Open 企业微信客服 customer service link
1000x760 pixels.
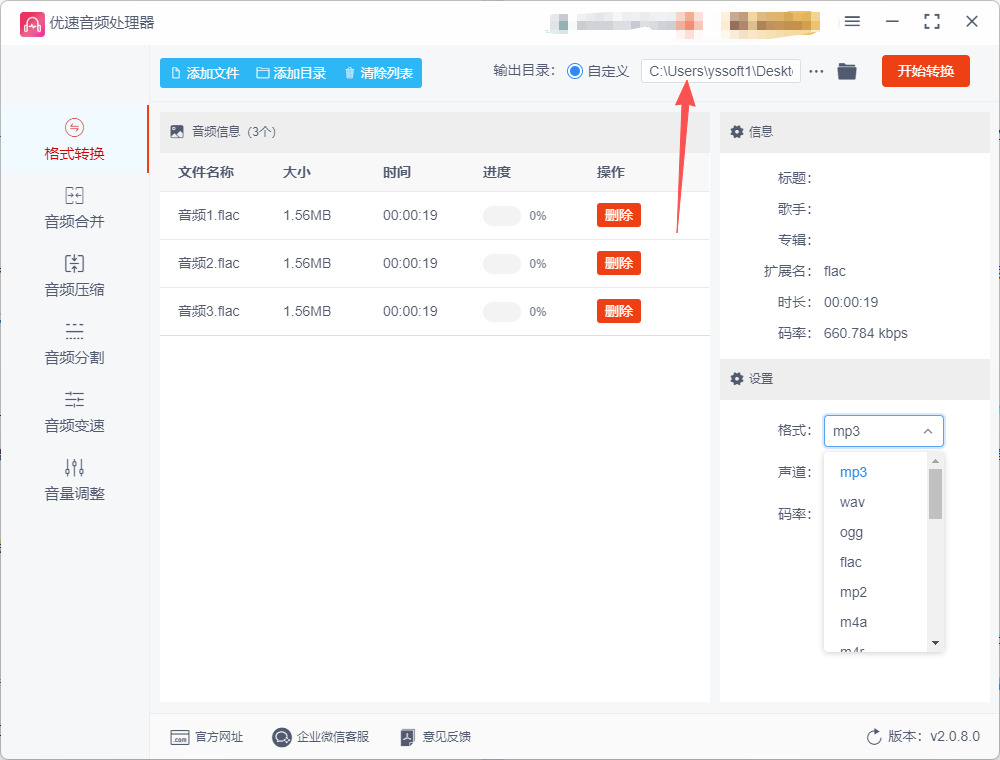tap(320, 737)
